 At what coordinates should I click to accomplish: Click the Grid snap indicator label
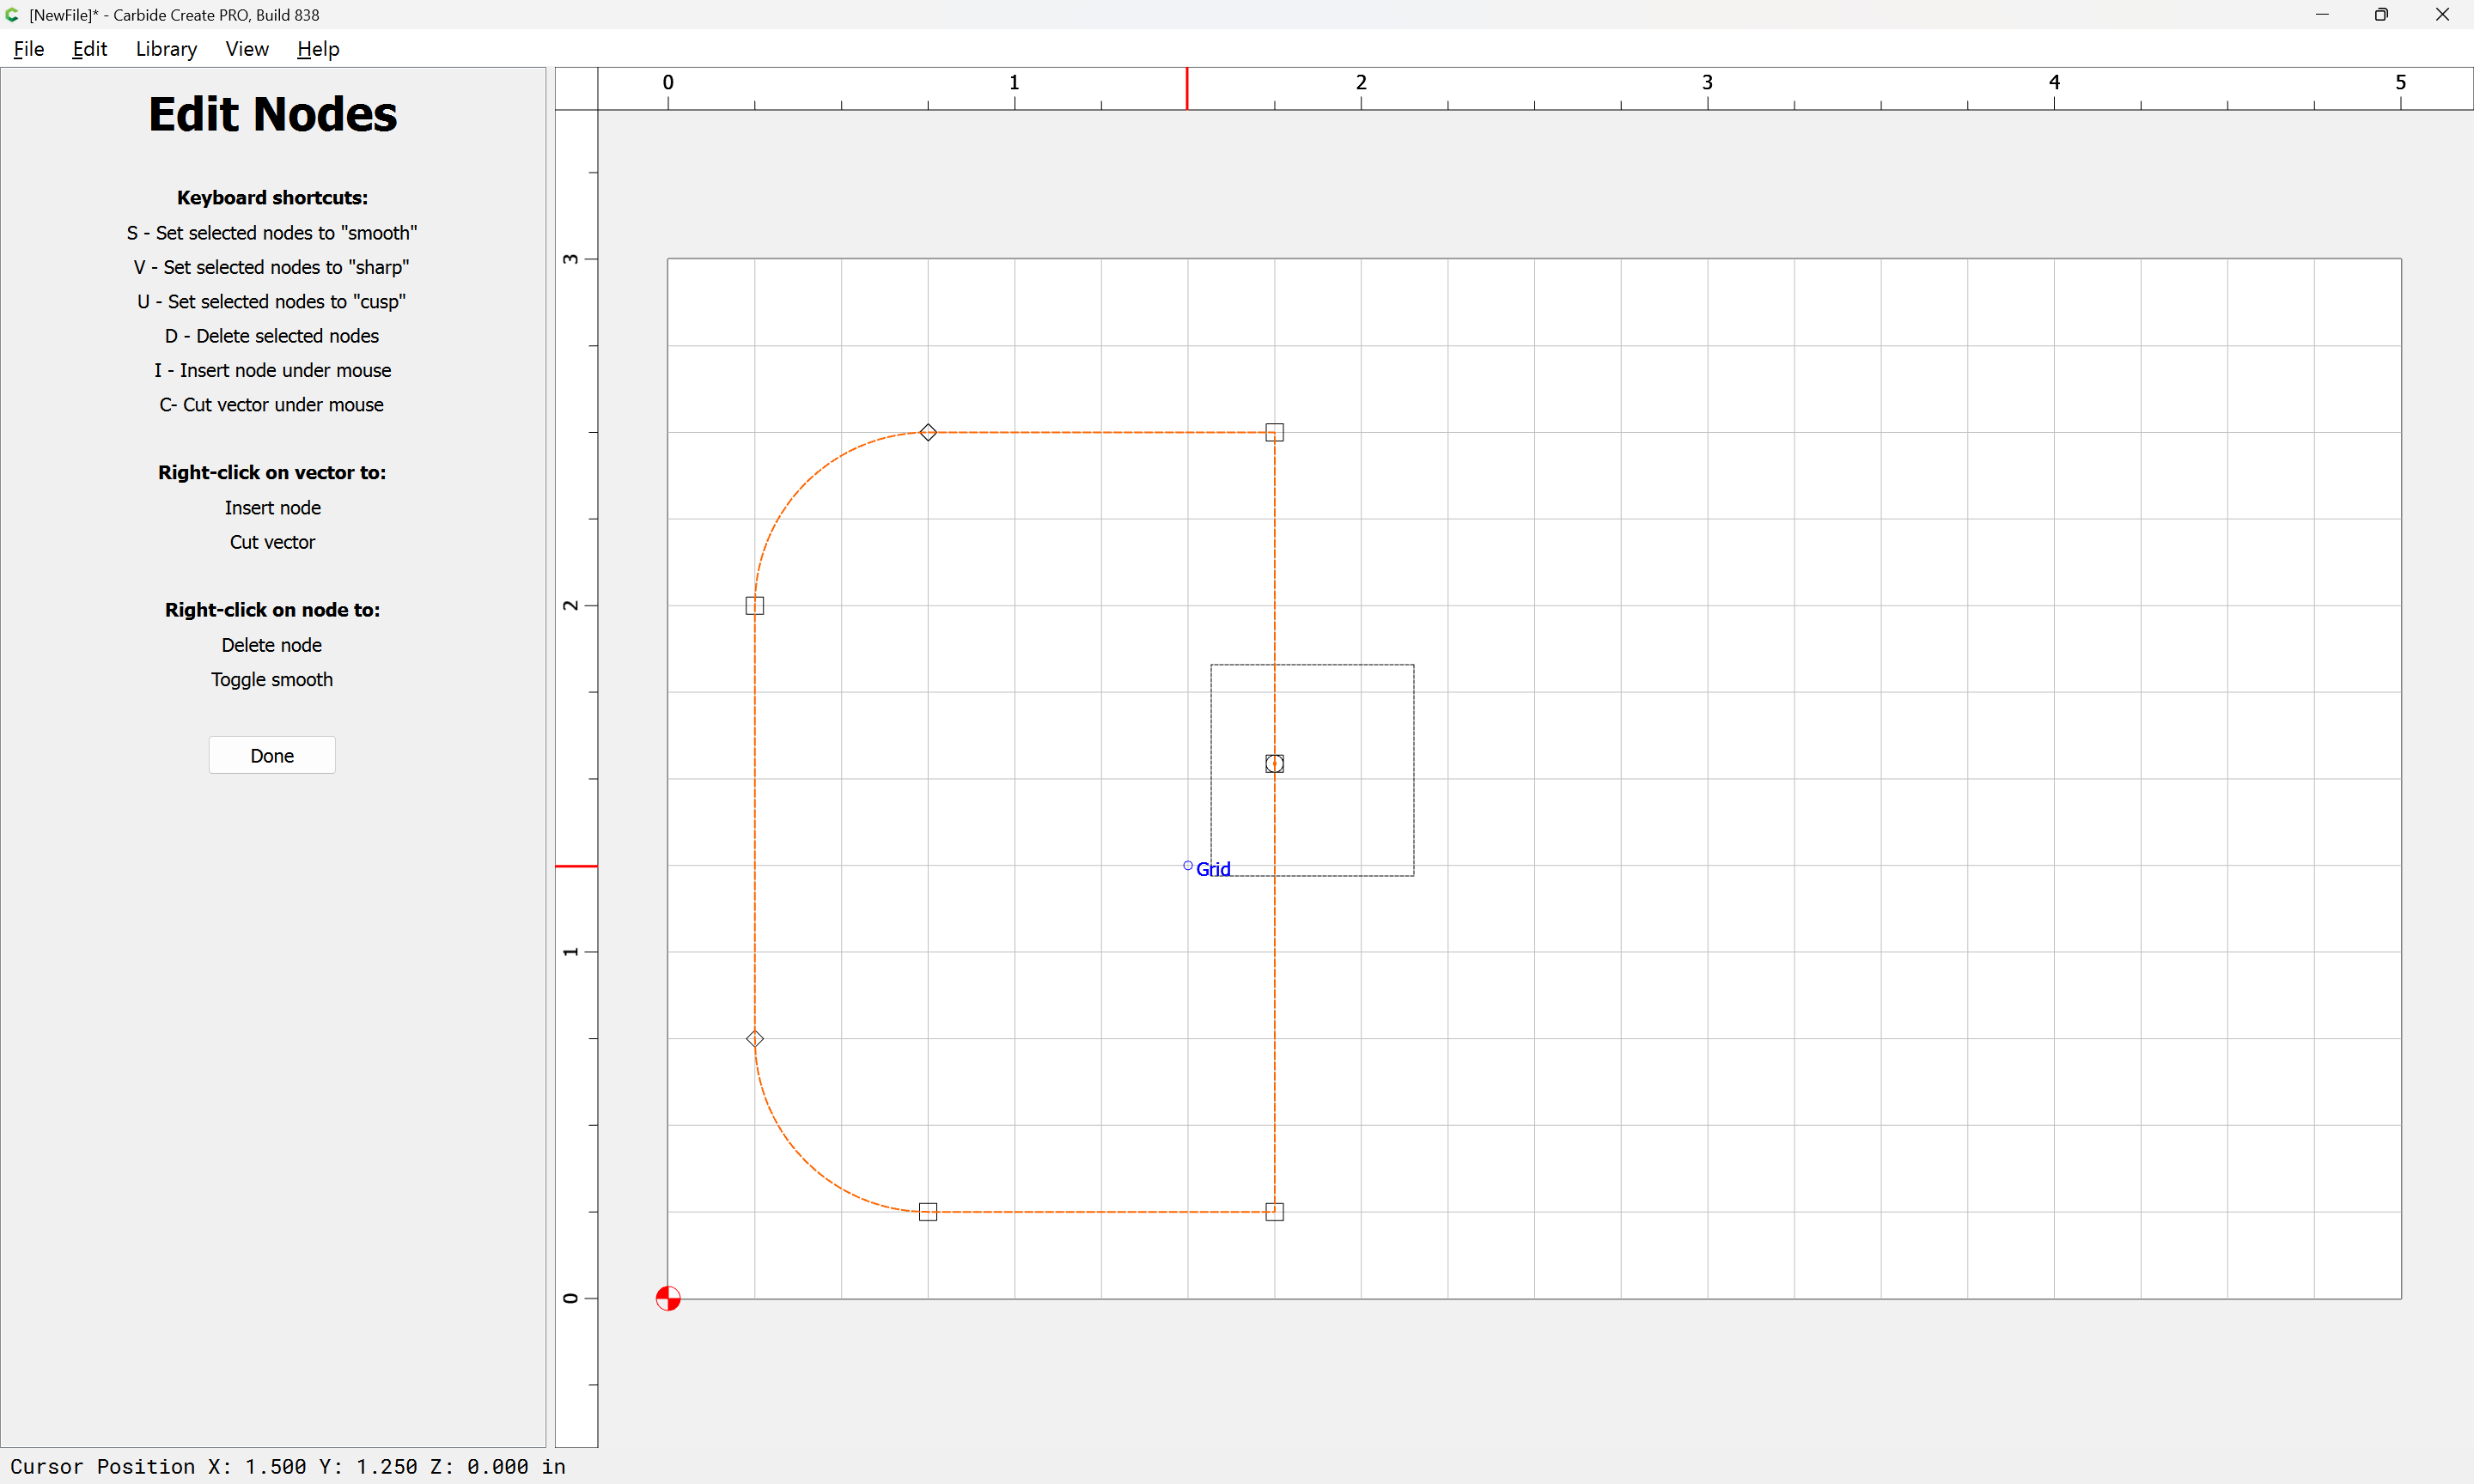(1212, 868)
